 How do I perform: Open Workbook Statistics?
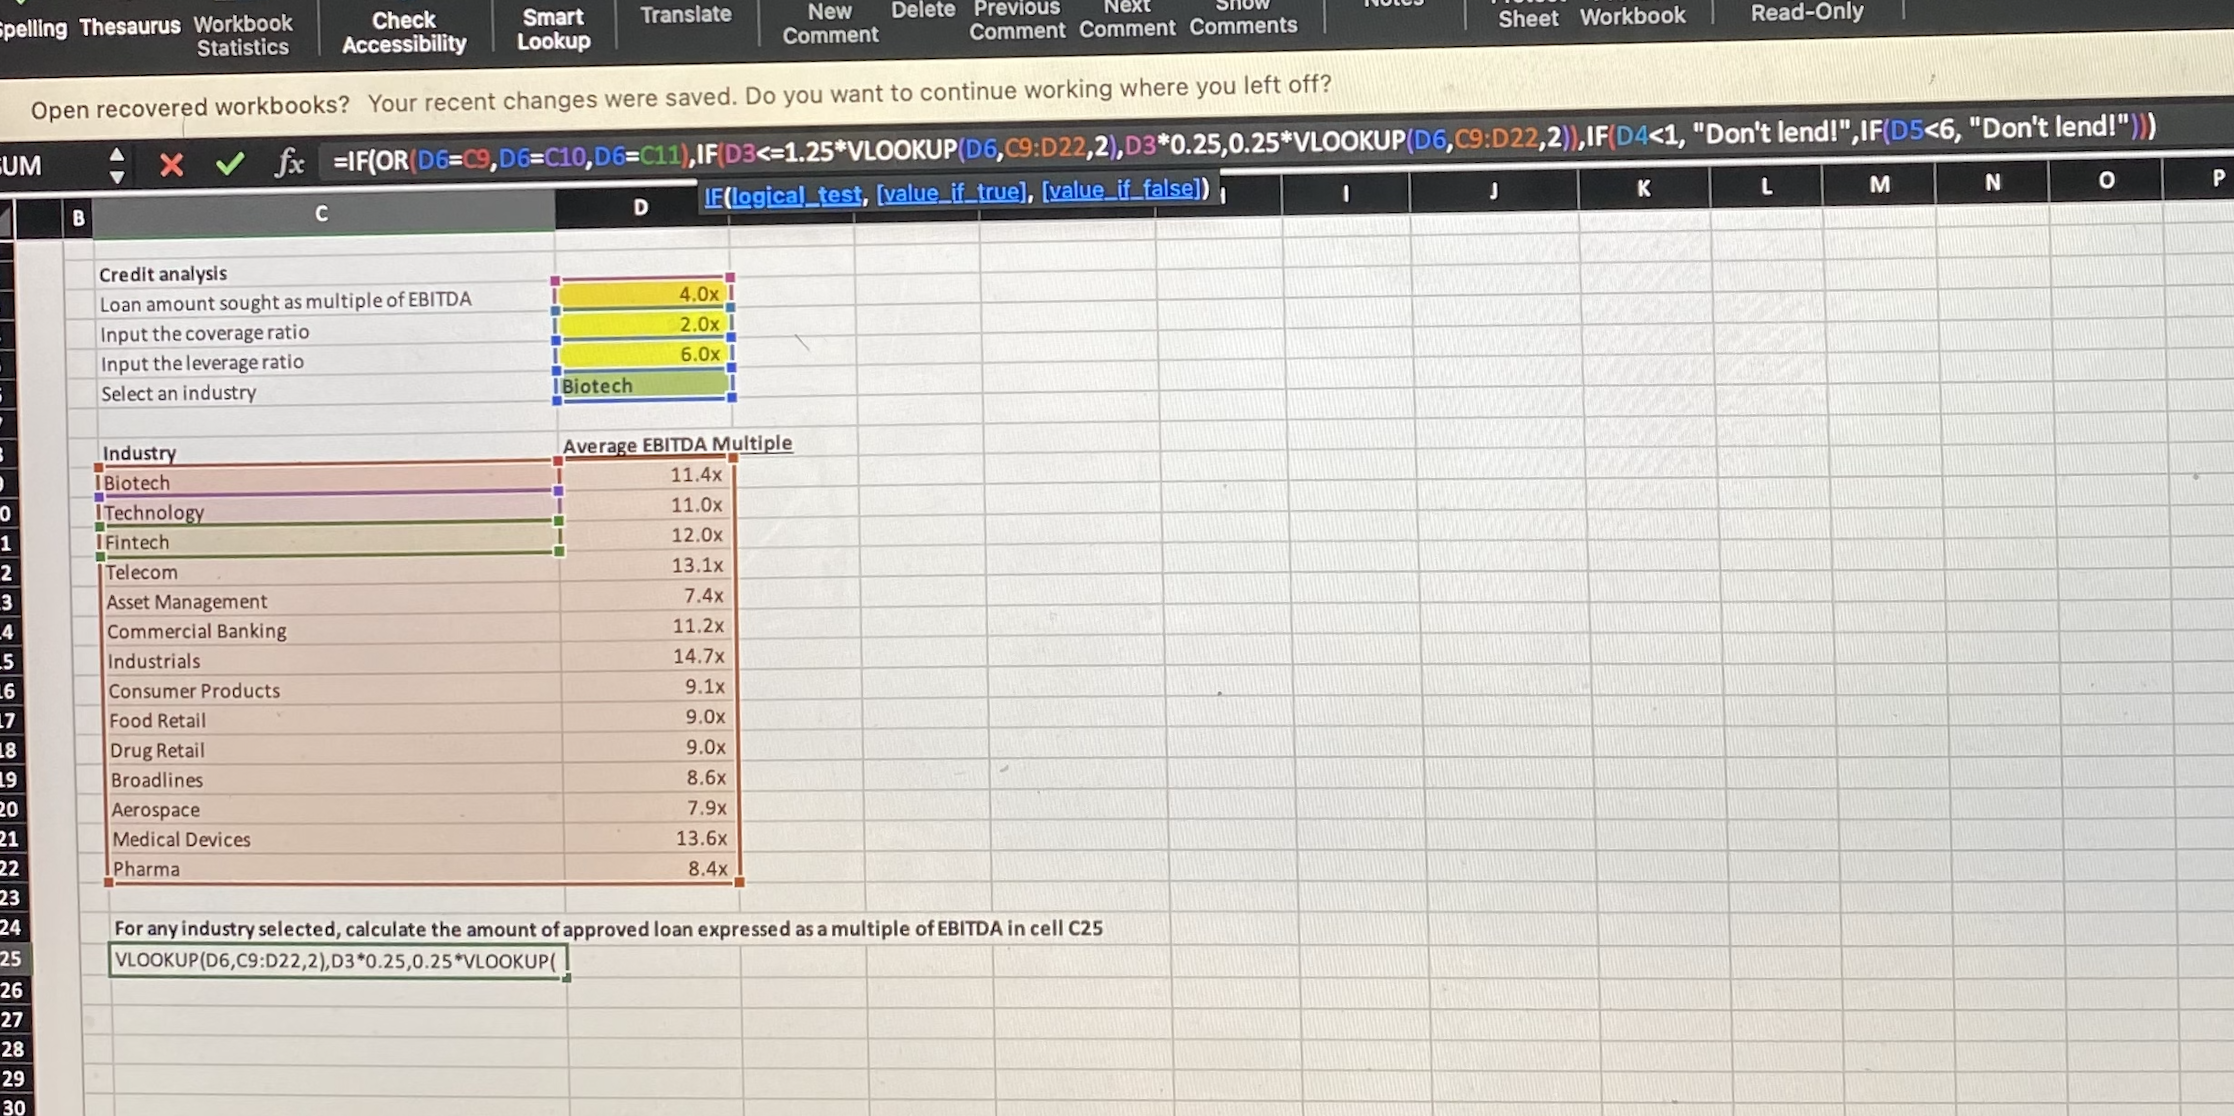(x=242, y=32)
